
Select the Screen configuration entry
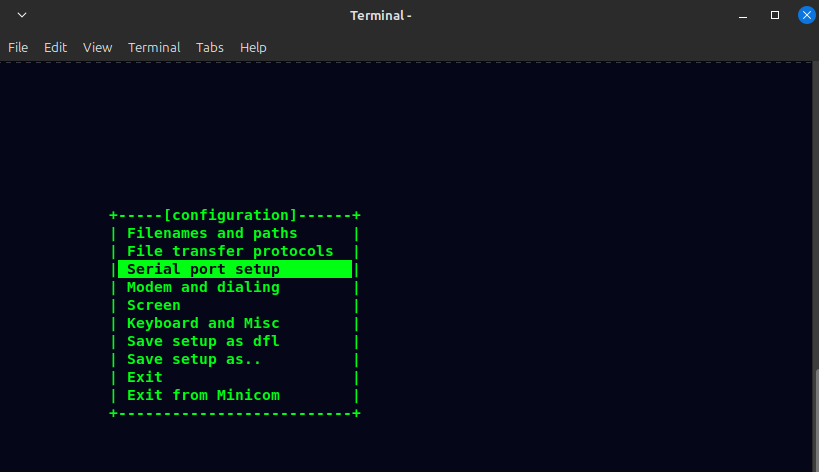pos(154,305)
